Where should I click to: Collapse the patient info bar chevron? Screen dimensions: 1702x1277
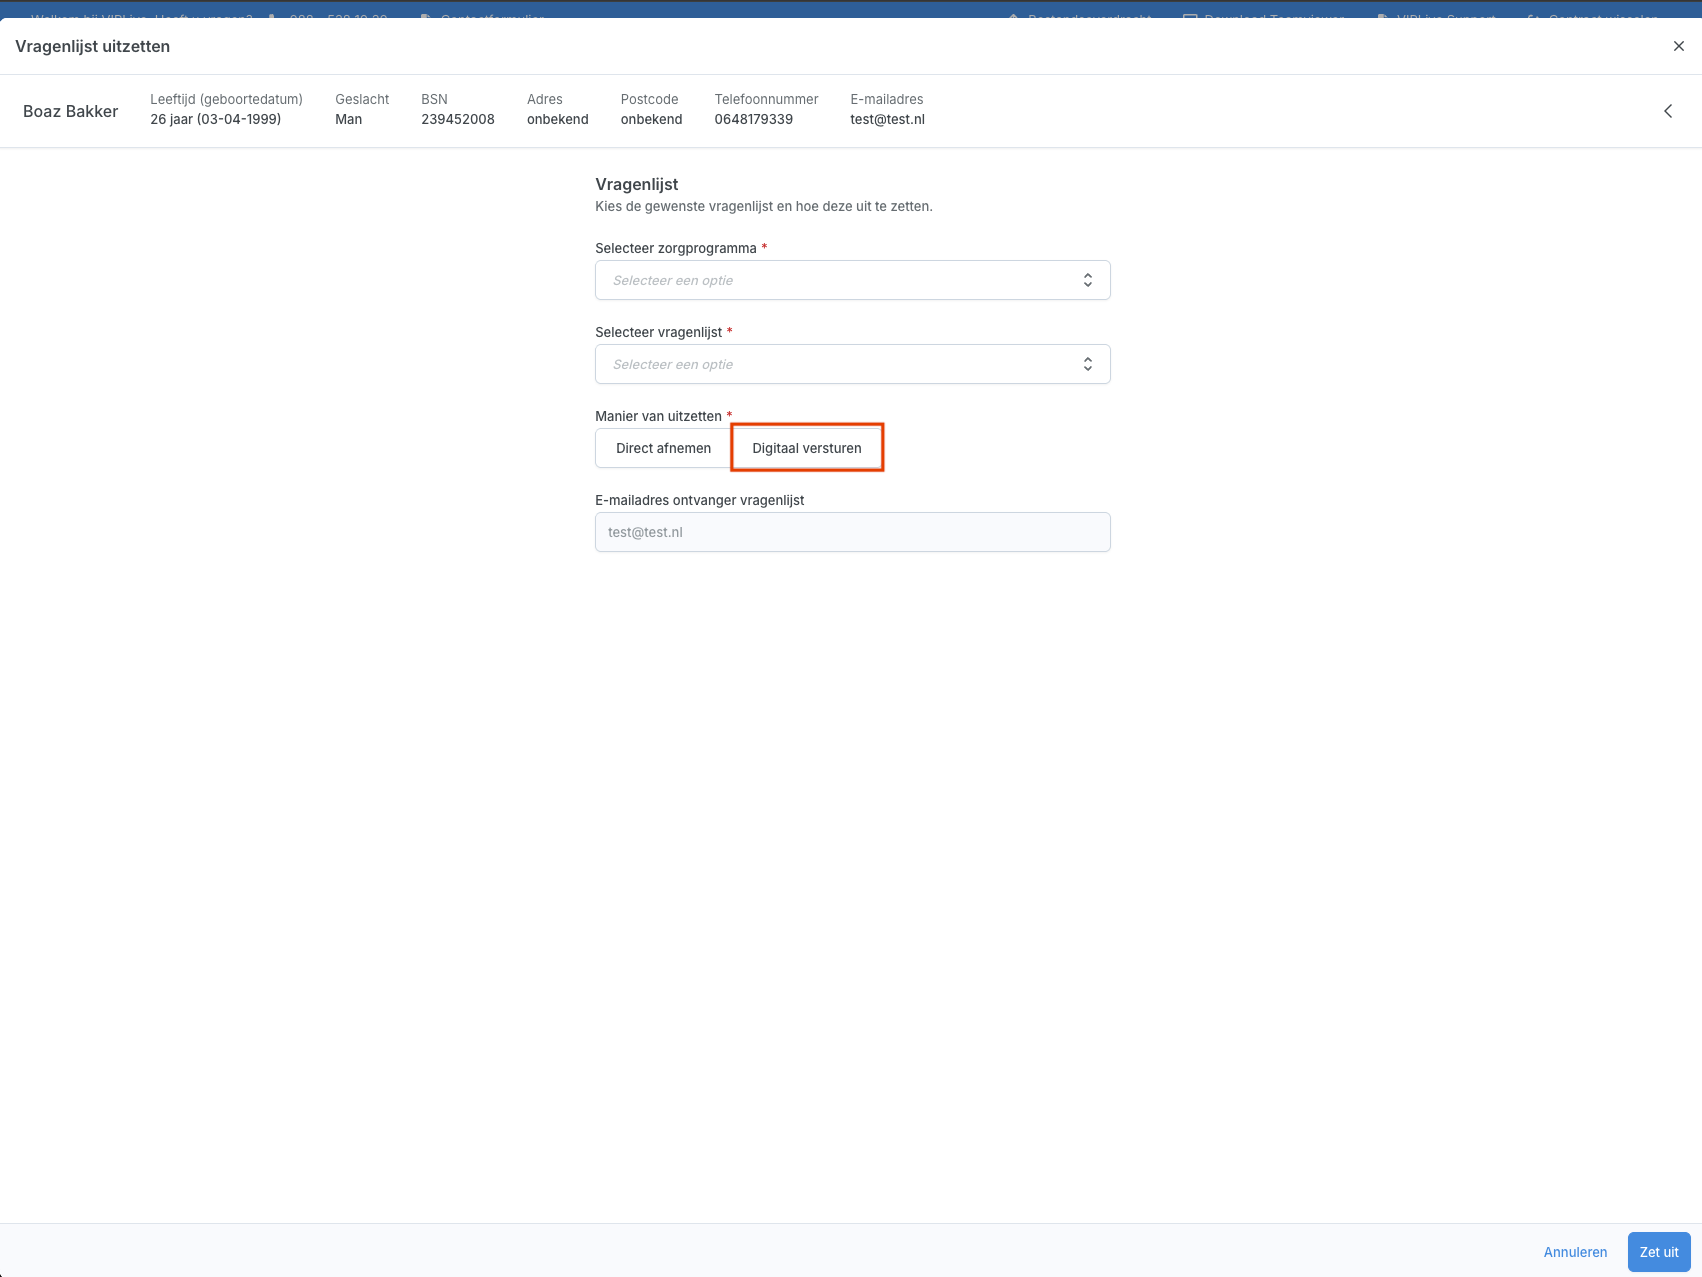pyautogui.click(x=1668, y=111)
